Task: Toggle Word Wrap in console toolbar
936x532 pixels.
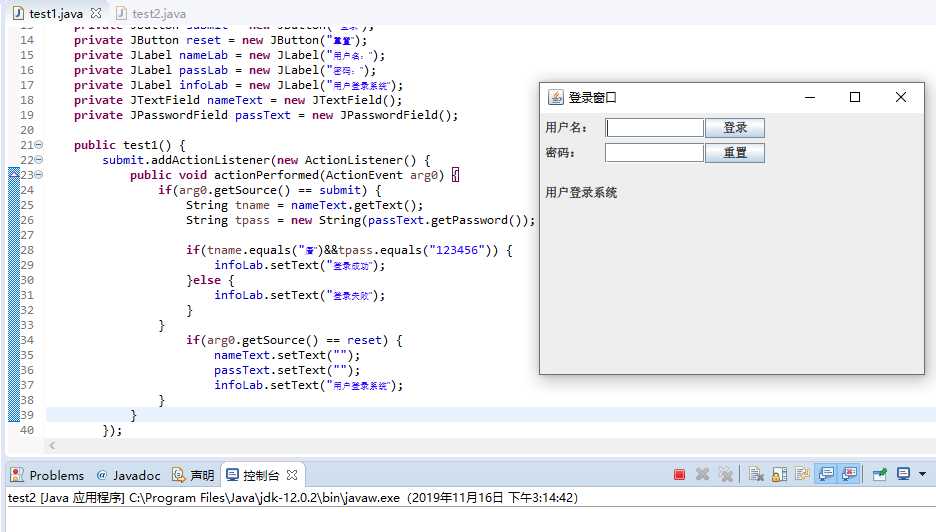Action: pos(802,475)
